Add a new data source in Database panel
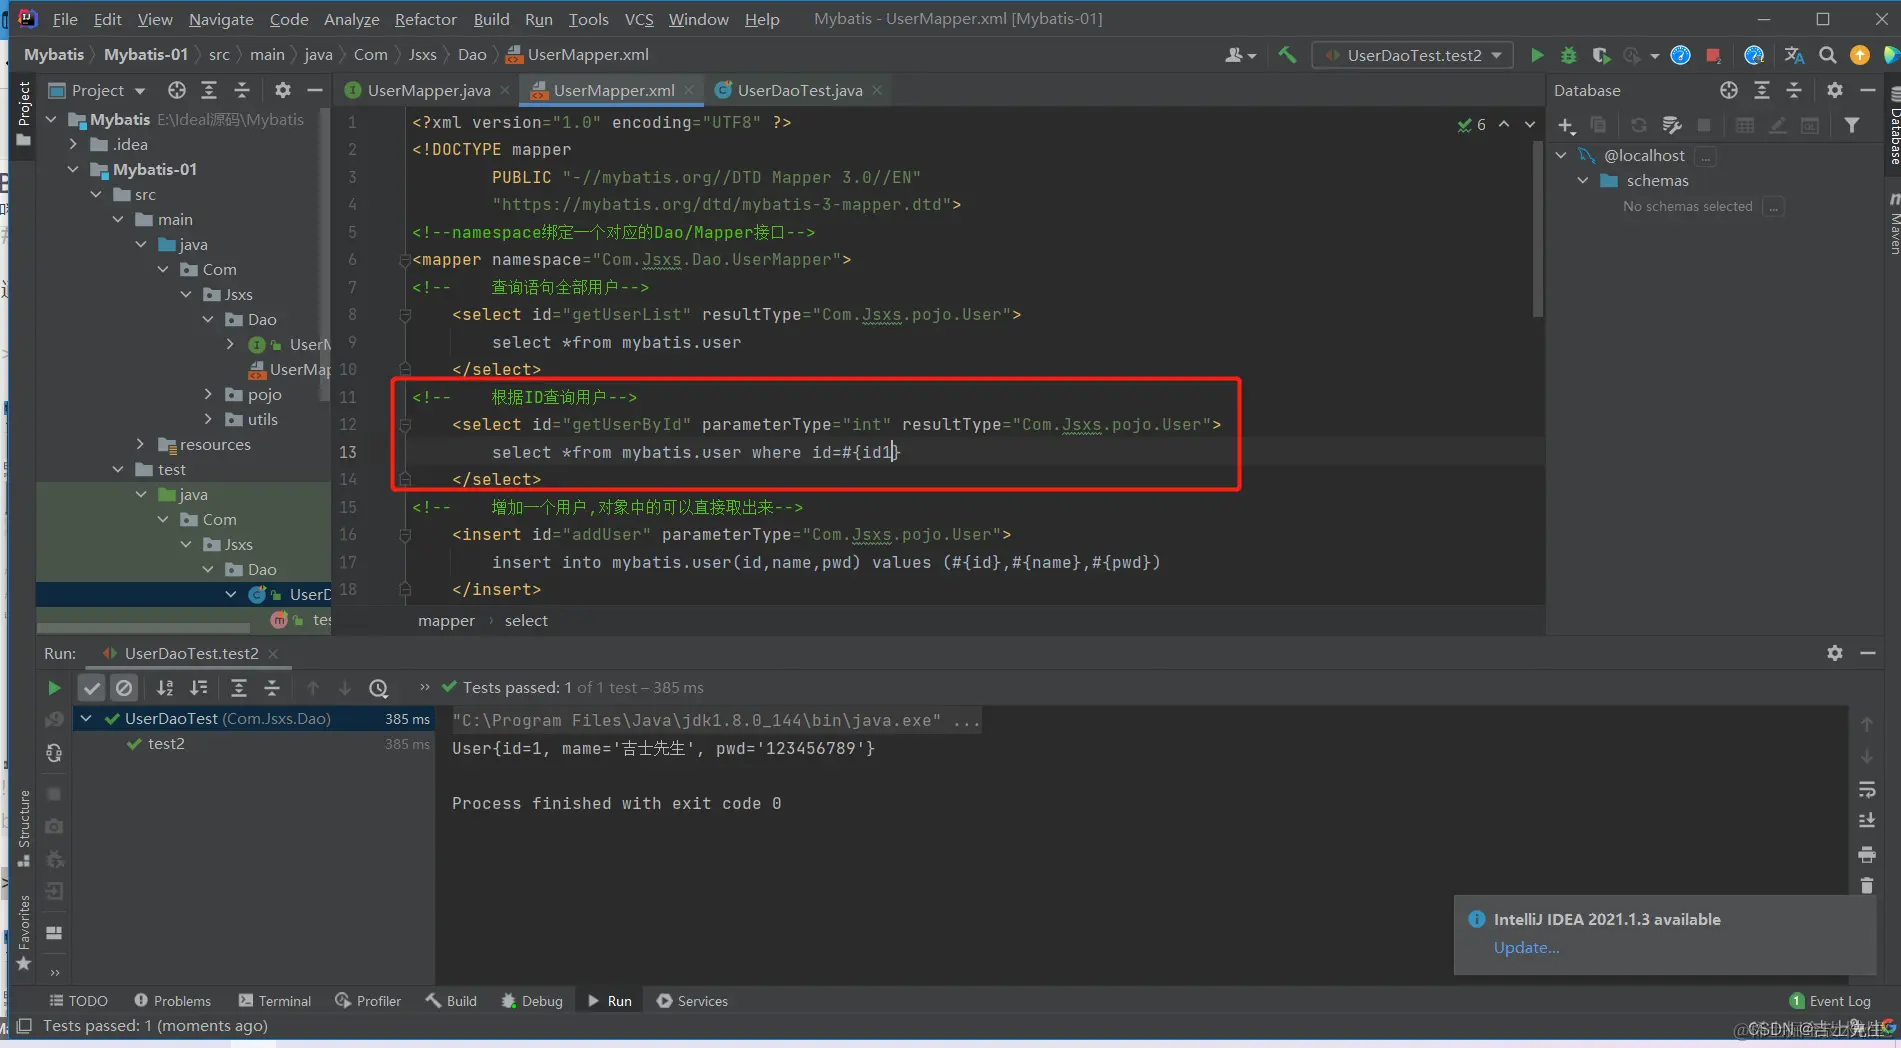The height and width of the screenshot is (1048, 1901). tap(1566, 125)
